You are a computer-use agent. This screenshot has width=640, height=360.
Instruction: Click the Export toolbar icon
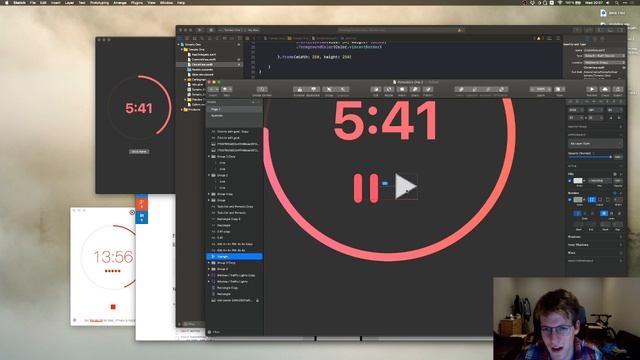[x=618, y=89]
